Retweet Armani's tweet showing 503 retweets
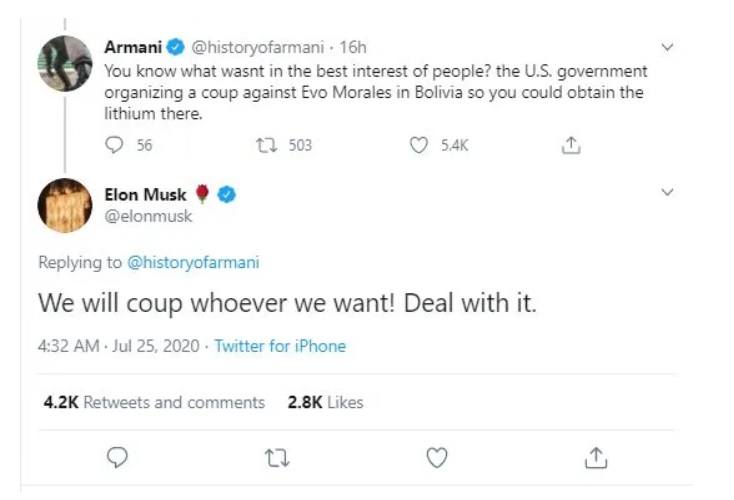The width and height of the screenshot is (734, 500). pyautogui.click(x=267, y=145)
